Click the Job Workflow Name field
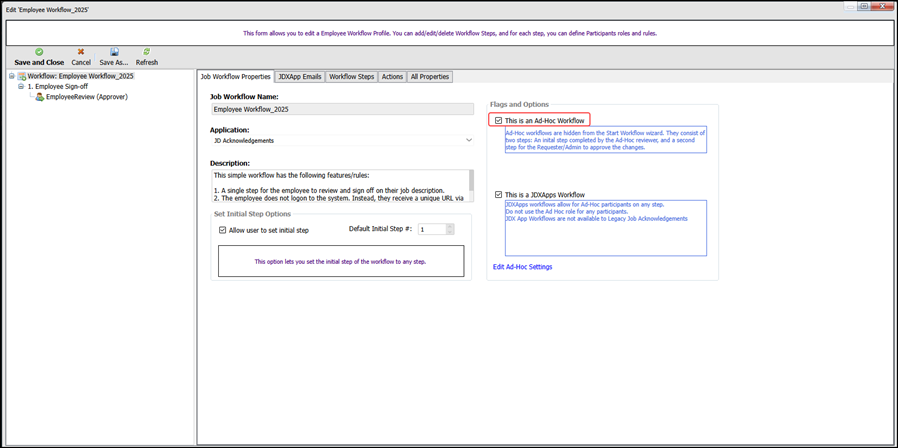 coord(341,109)
